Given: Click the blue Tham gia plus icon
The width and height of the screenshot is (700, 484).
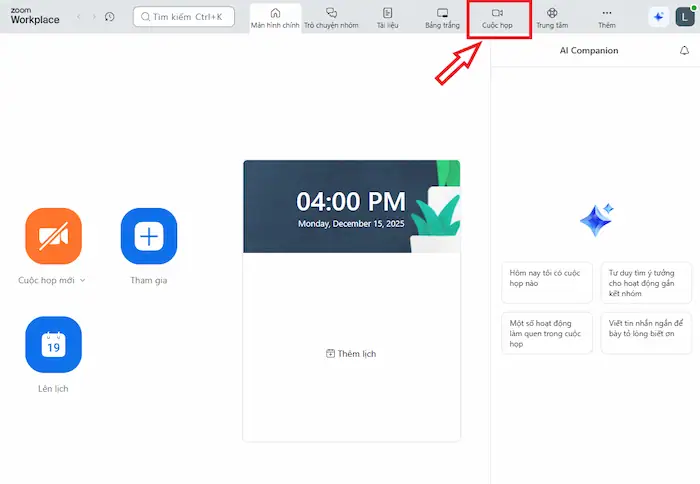Looking at the screenshot, I should click(148, 236).
